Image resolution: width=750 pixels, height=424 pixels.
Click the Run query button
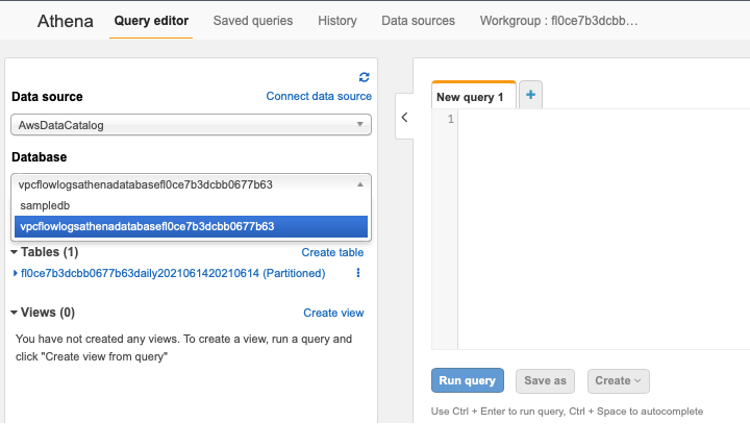[x=467, y=380]
